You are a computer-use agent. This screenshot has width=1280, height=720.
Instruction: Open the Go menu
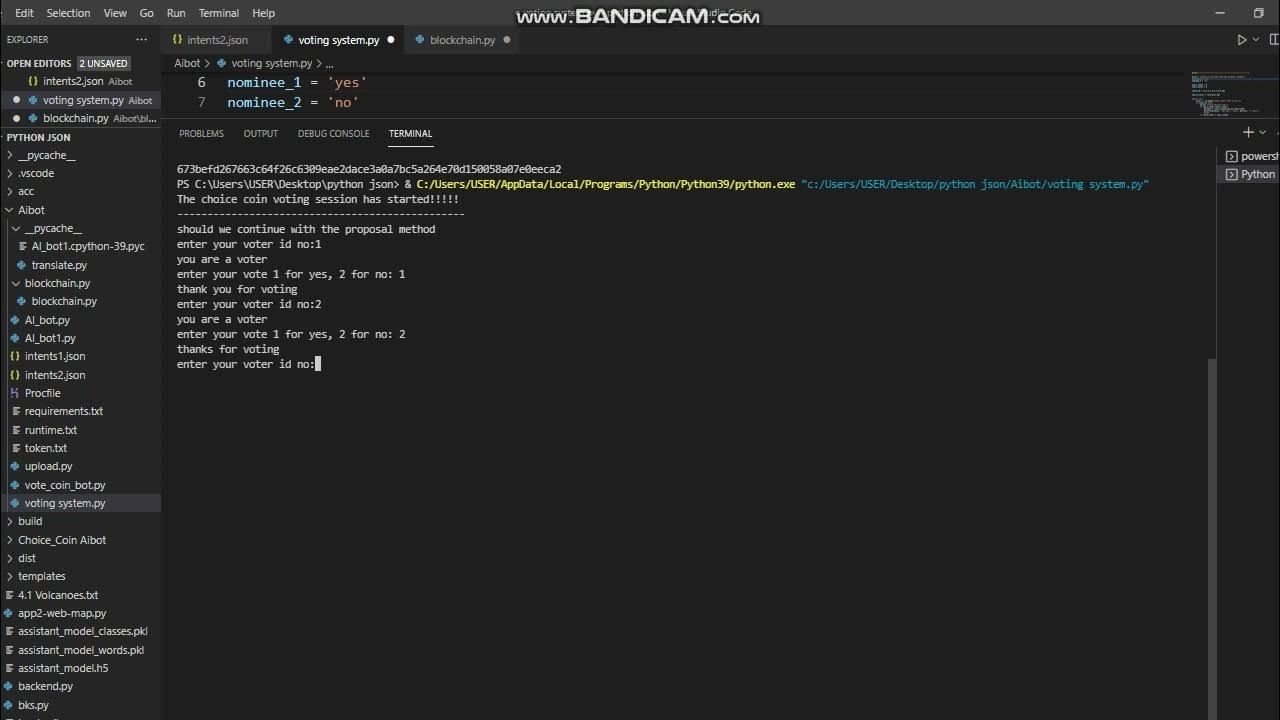(x=146, y=13)
